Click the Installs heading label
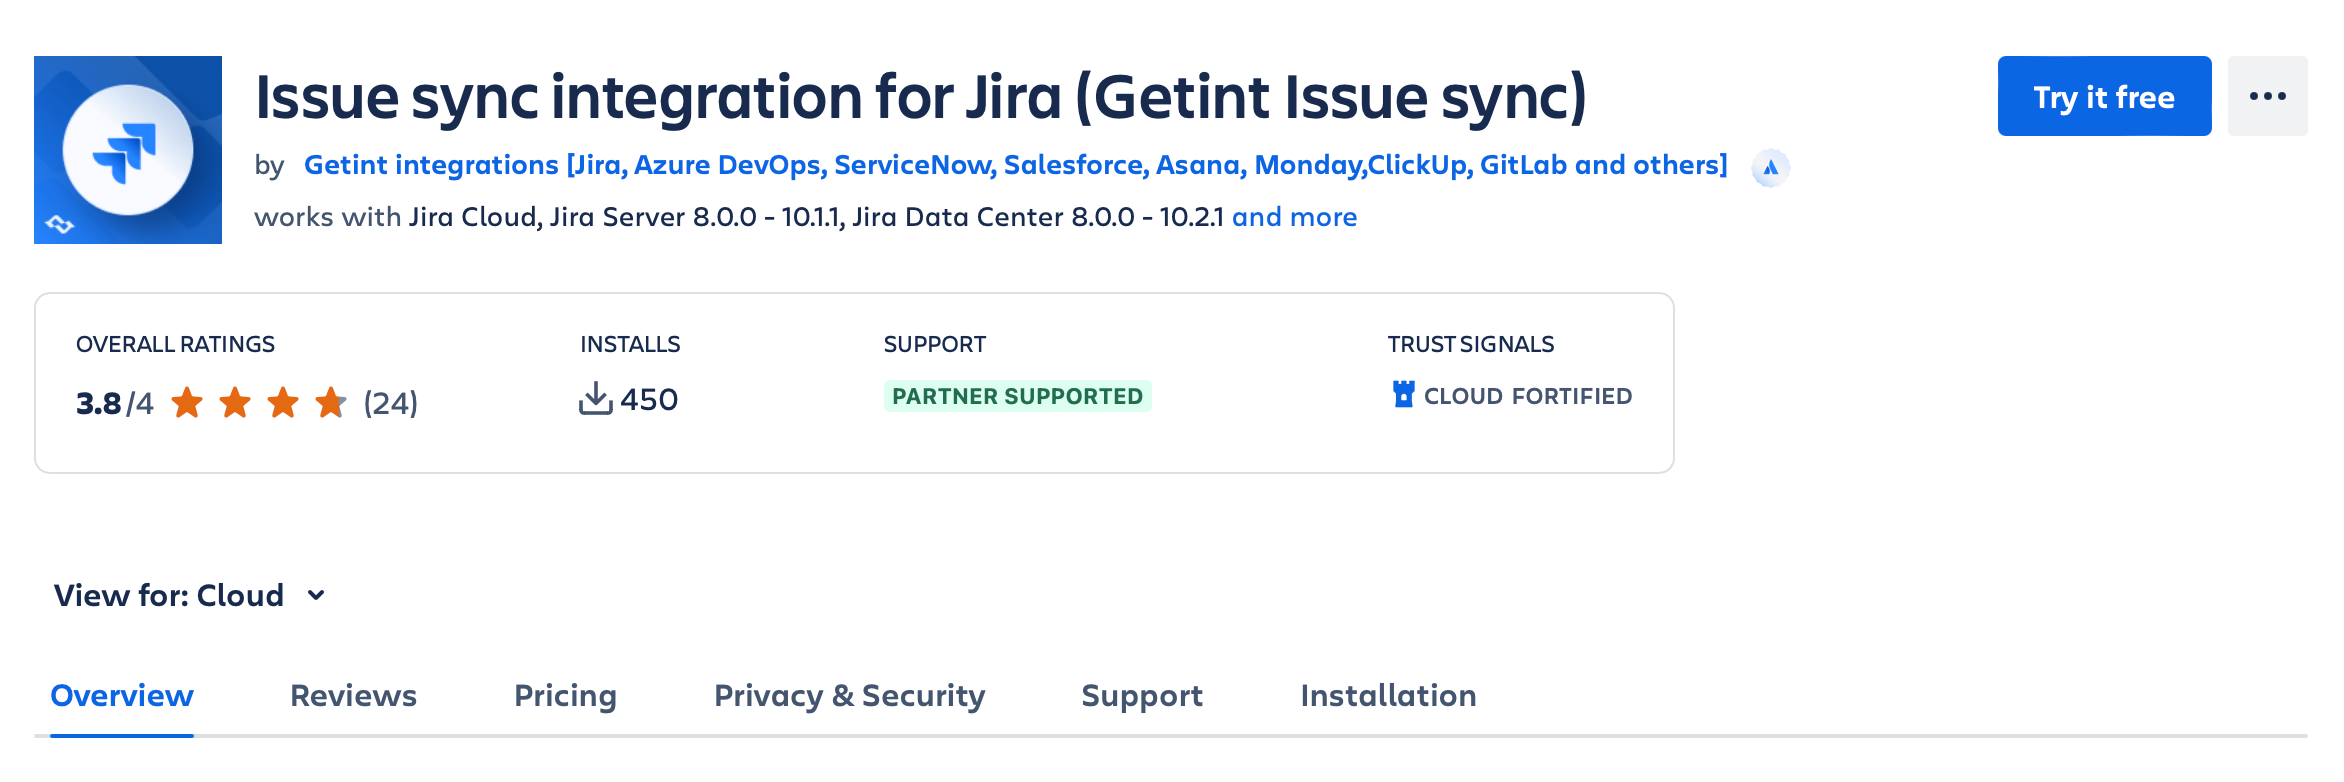This screenshot has width=2344, height=782. (x=630, y=344)
